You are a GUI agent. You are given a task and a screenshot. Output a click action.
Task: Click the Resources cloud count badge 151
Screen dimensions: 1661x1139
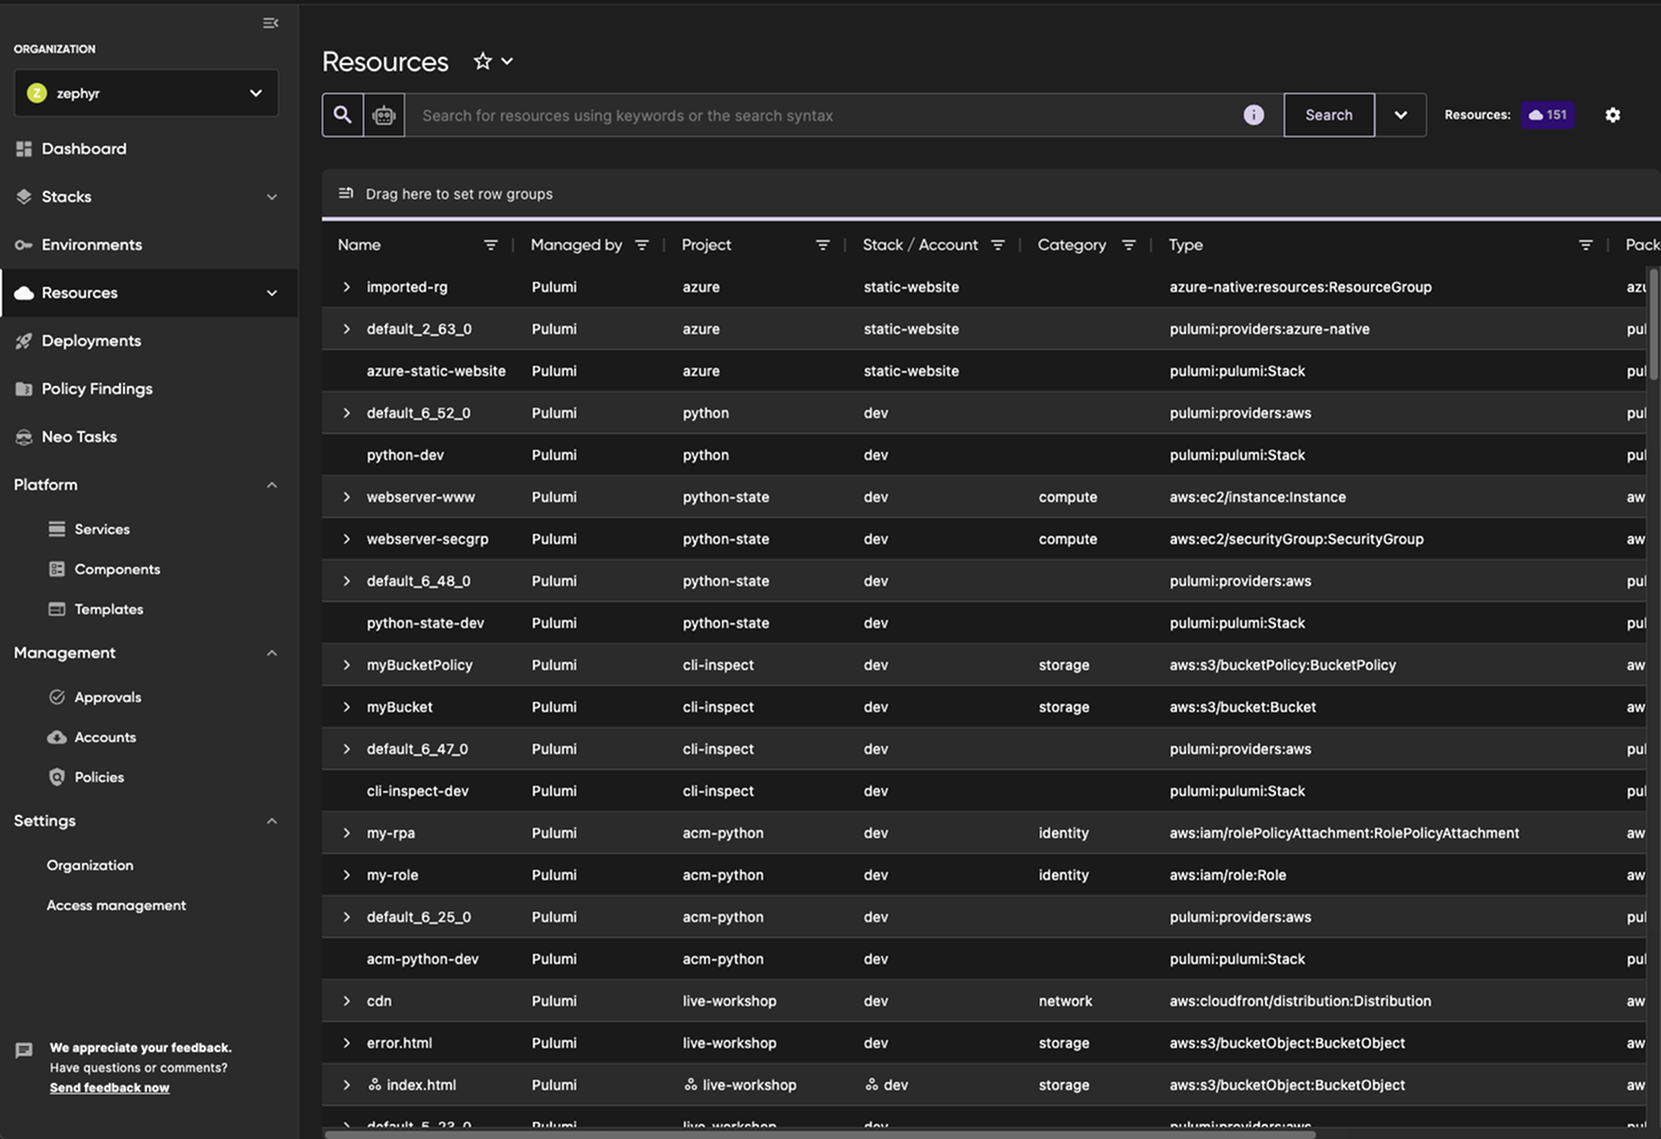(x=1547, y=115)
